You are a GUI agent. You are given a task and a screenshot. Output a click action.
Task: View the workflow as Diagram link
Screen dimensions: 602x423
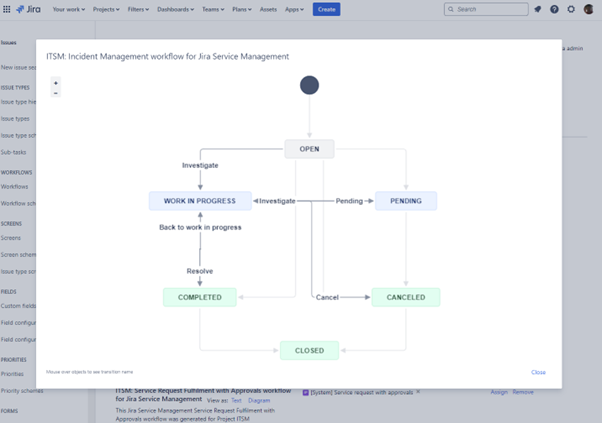click(259, 400)
